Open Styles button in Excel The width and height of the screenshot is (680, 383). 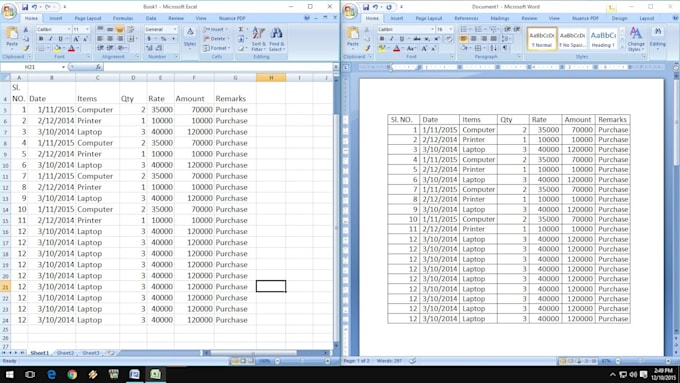tap(190, 38)
